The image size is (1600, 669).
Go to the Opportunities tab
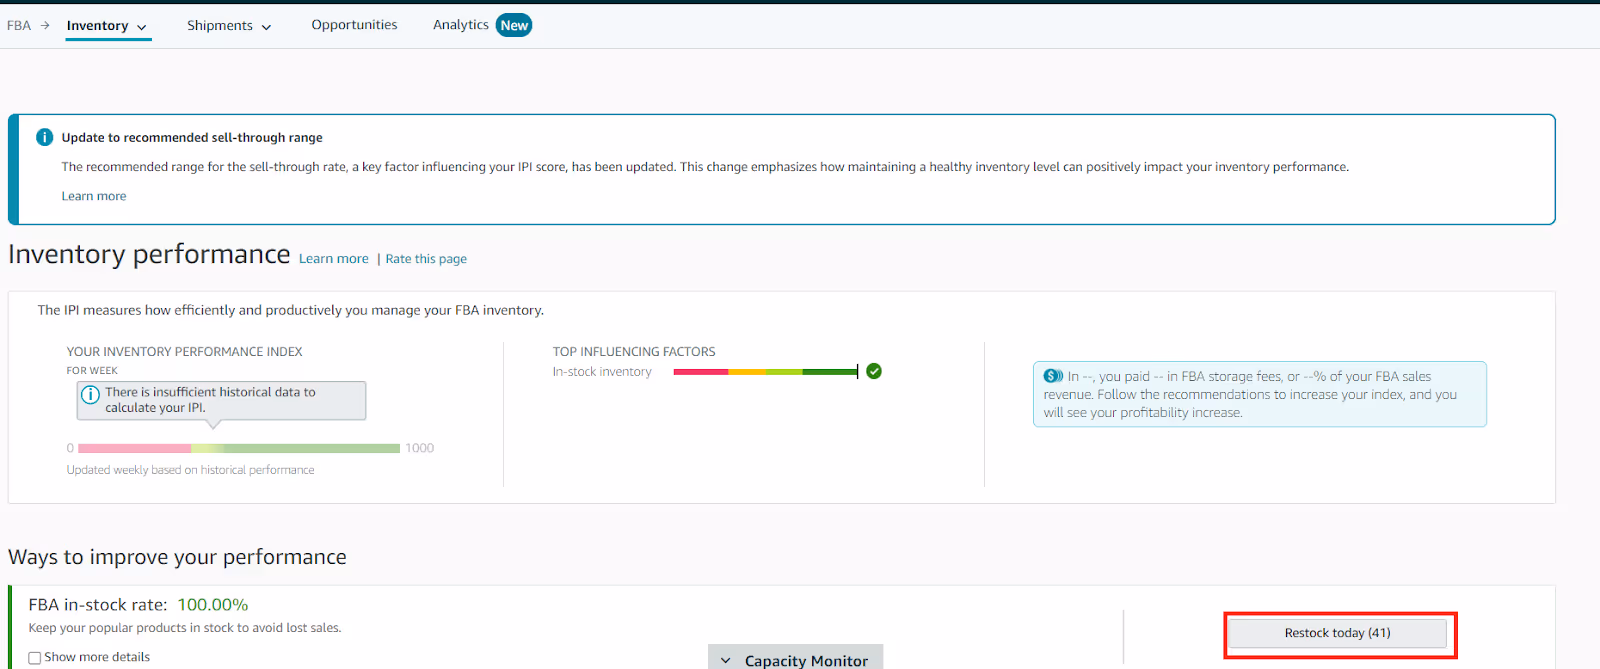354,25
